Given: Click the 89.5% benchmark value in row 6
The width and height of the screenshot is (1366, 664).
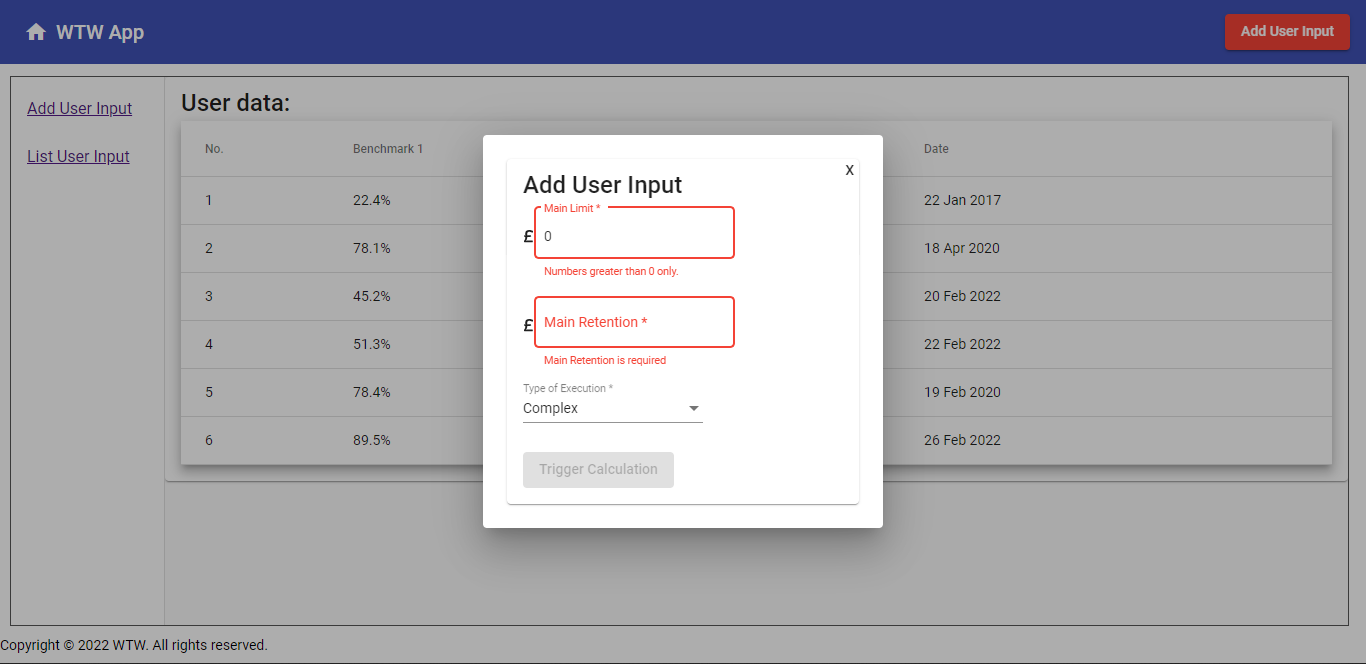Looking at the screenshot, I should (371, 440).
